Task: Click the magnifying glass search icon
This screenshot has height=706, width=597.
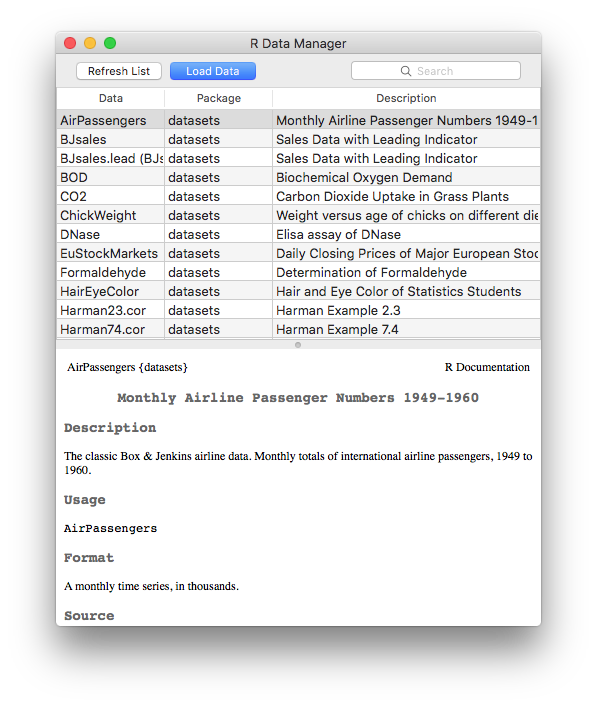Action: tap(406, 71)
